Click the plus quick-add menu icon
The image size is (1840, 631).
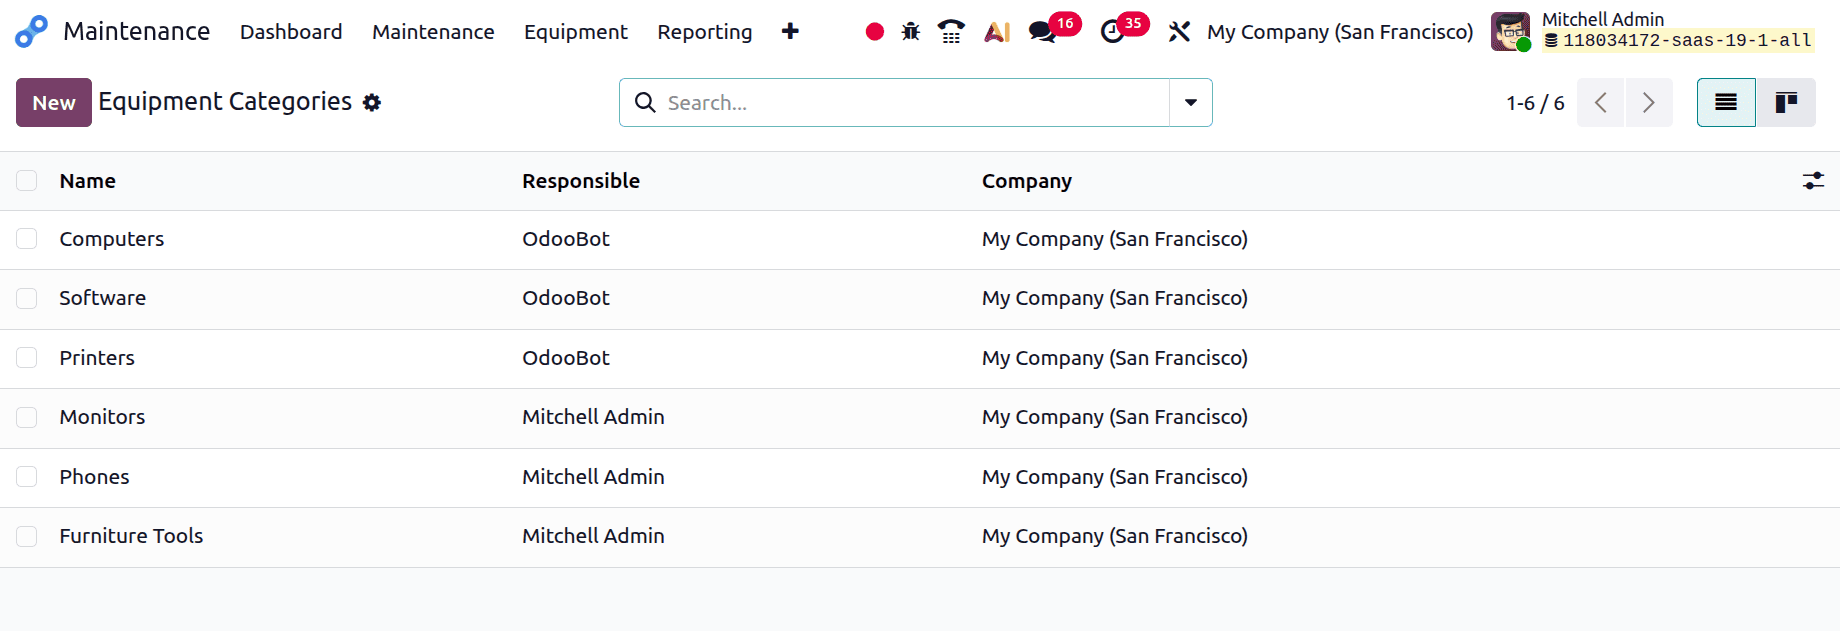(790, 31)
